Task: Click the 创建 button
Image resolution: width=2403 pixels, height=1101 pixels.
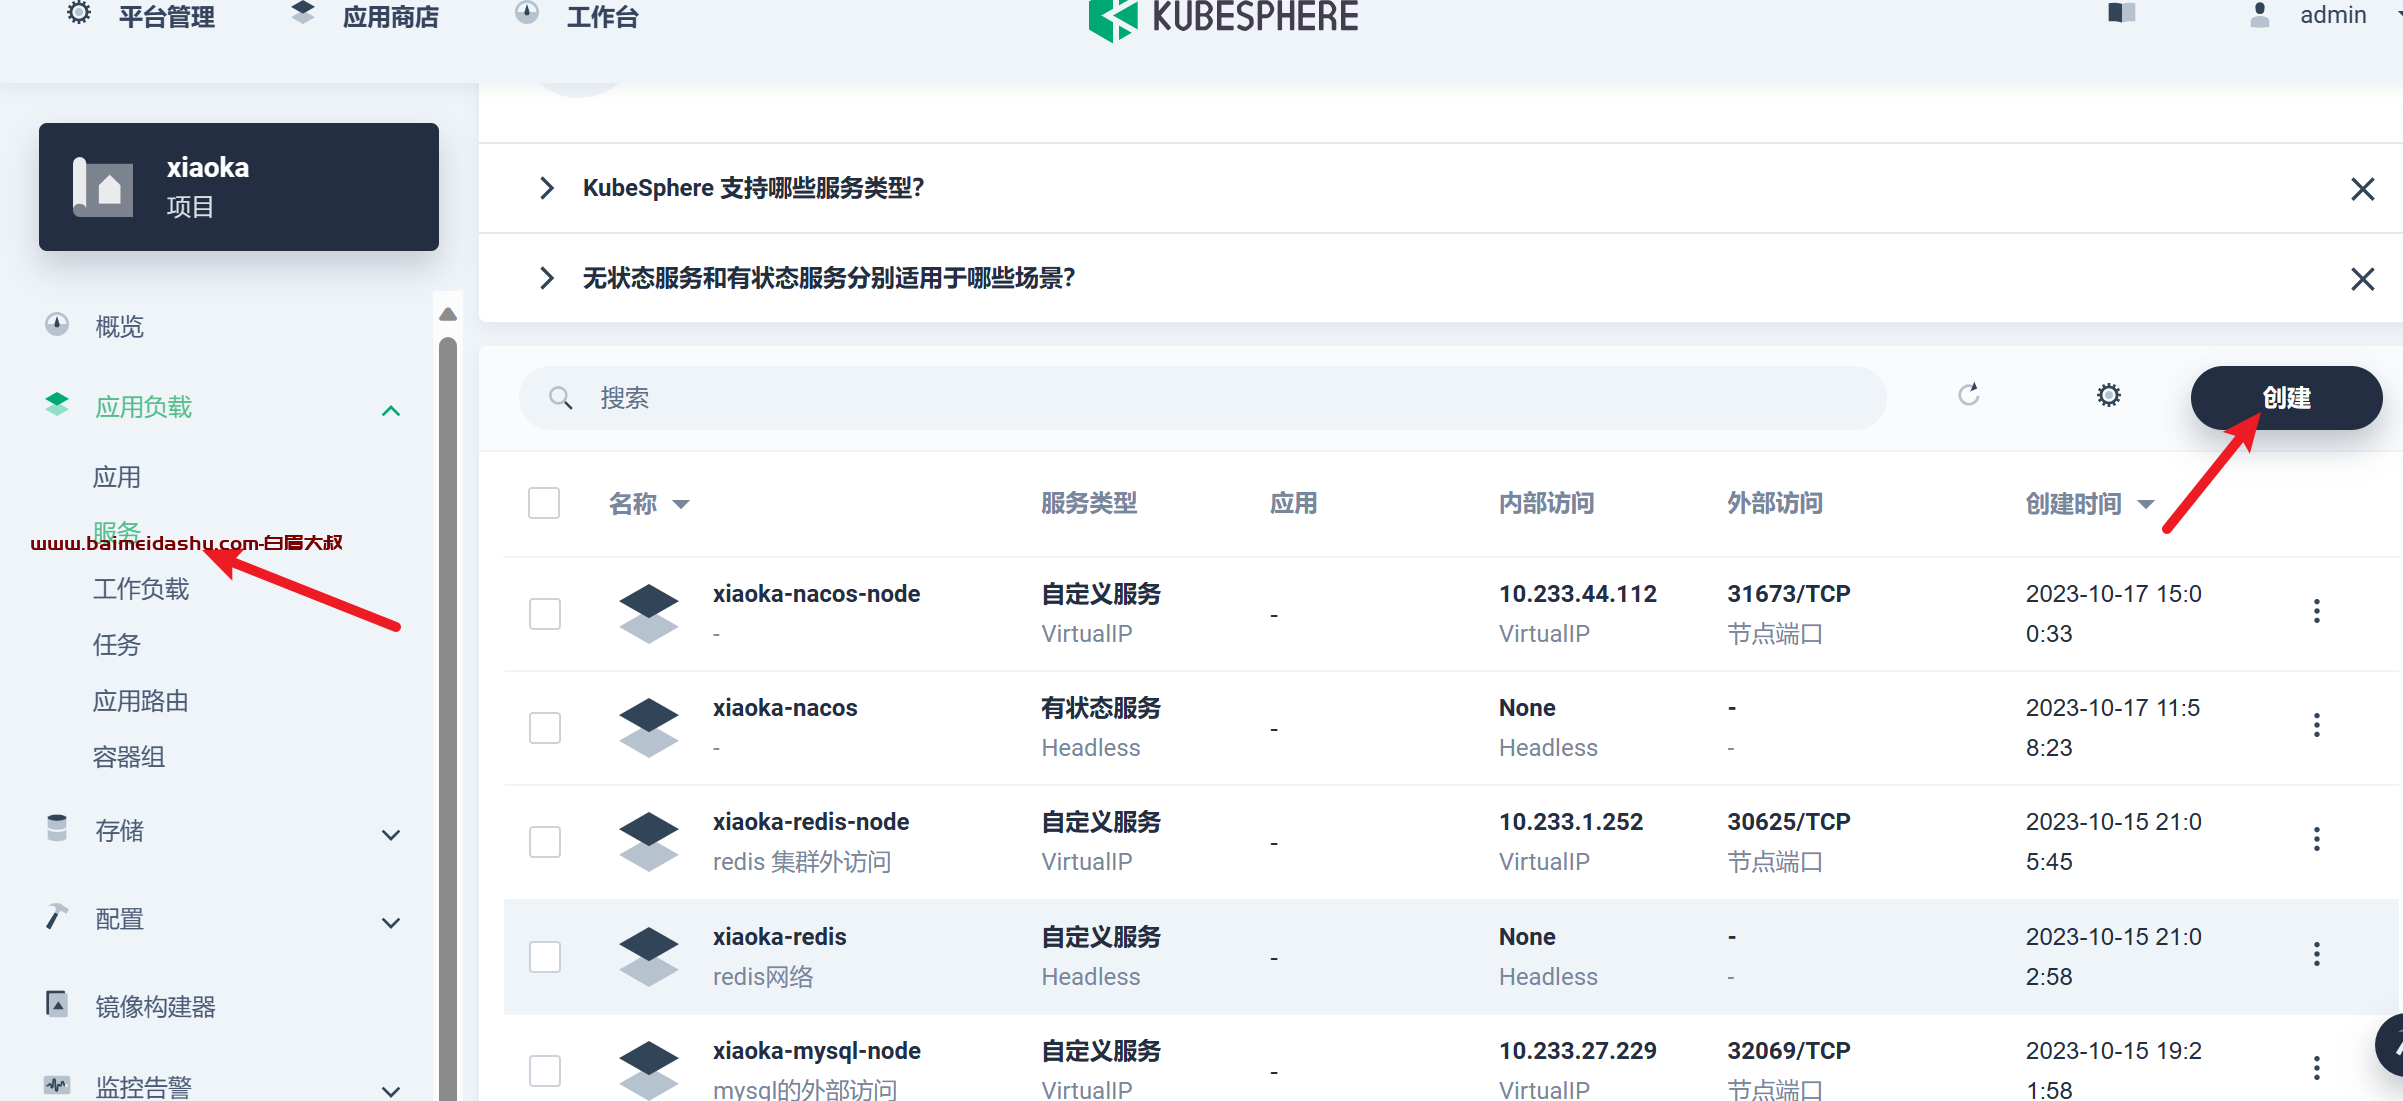Action: (x=2287, y=398)
